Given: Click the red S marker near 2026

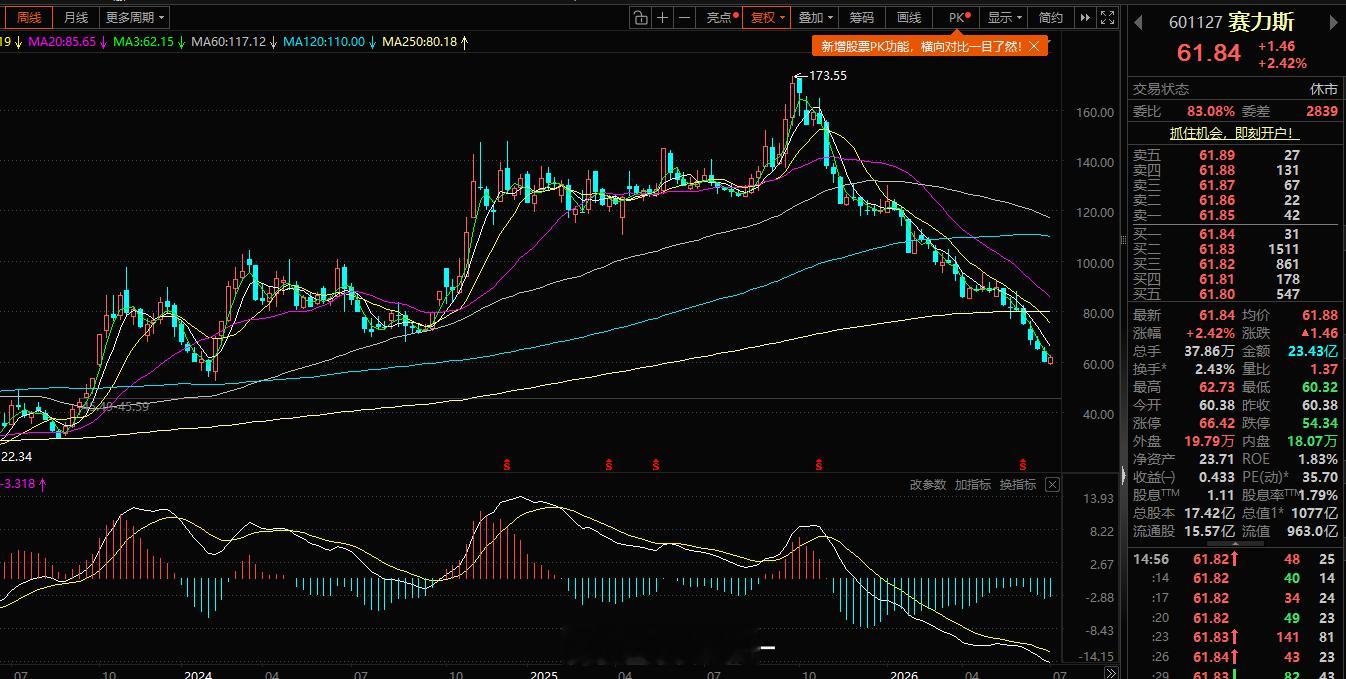Looking at the screenshot, I should coord(1023,464).
